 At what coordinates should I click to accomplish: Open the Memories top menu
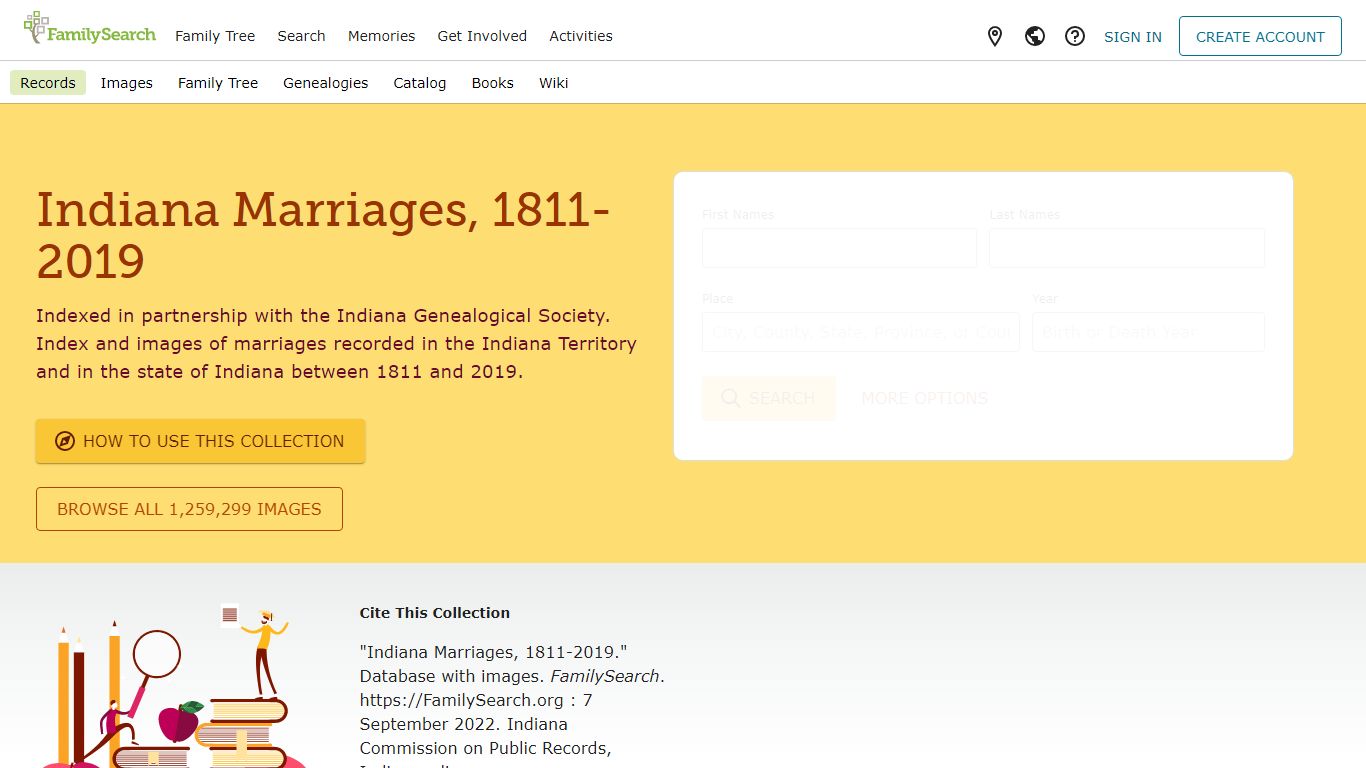[381, 36]
